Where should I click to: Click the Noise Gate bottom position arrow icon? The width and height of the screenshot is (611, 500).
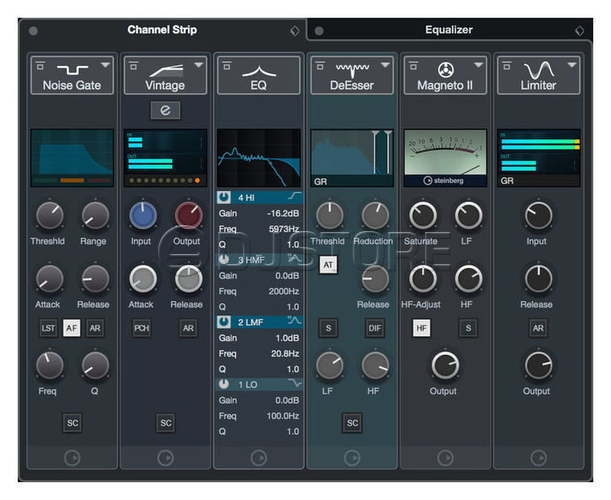click(72, 458)
